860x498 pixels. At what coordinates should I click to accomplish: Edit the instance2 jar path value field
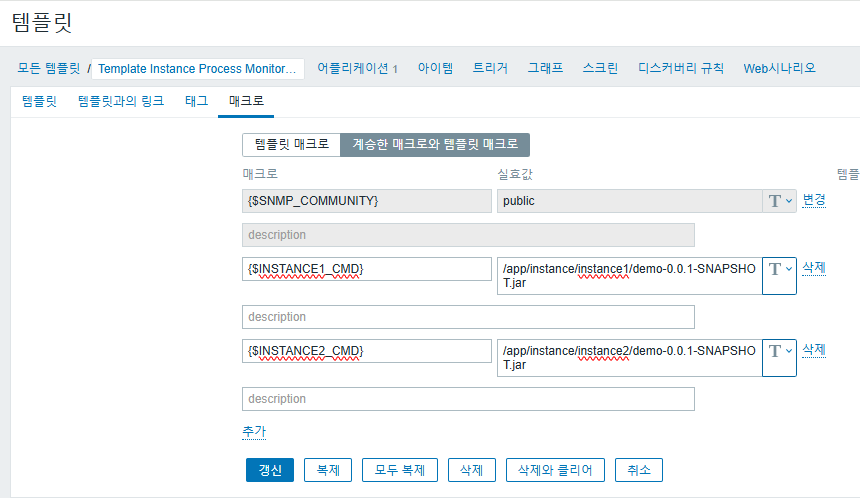point(630,358)
